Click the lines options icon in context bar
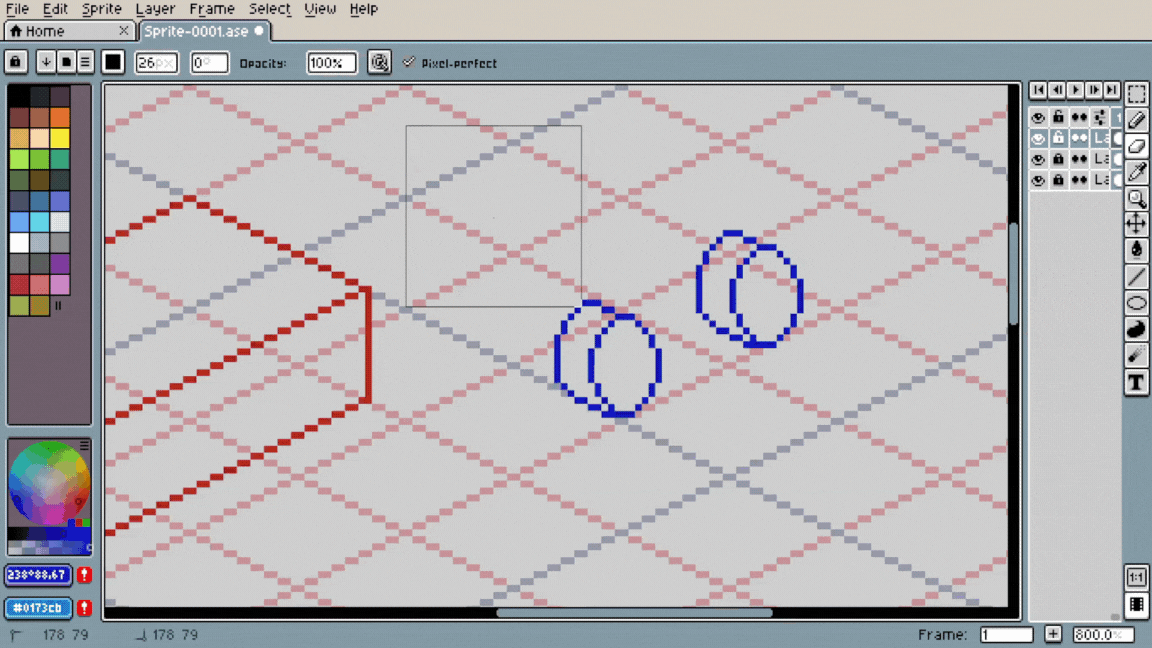The image size is (1152, 648). click(x=85, y=62)
